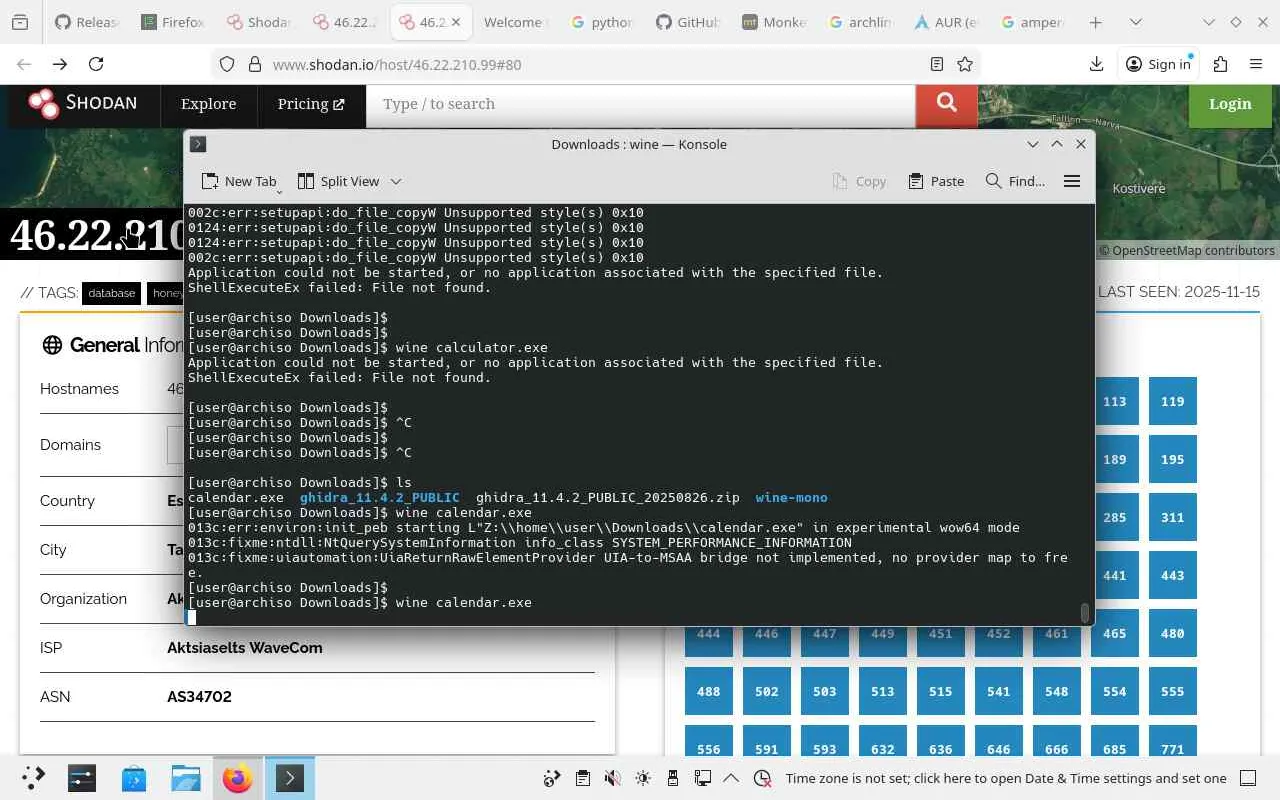
Task: Click muted volume tray icon
Action: 613,778
